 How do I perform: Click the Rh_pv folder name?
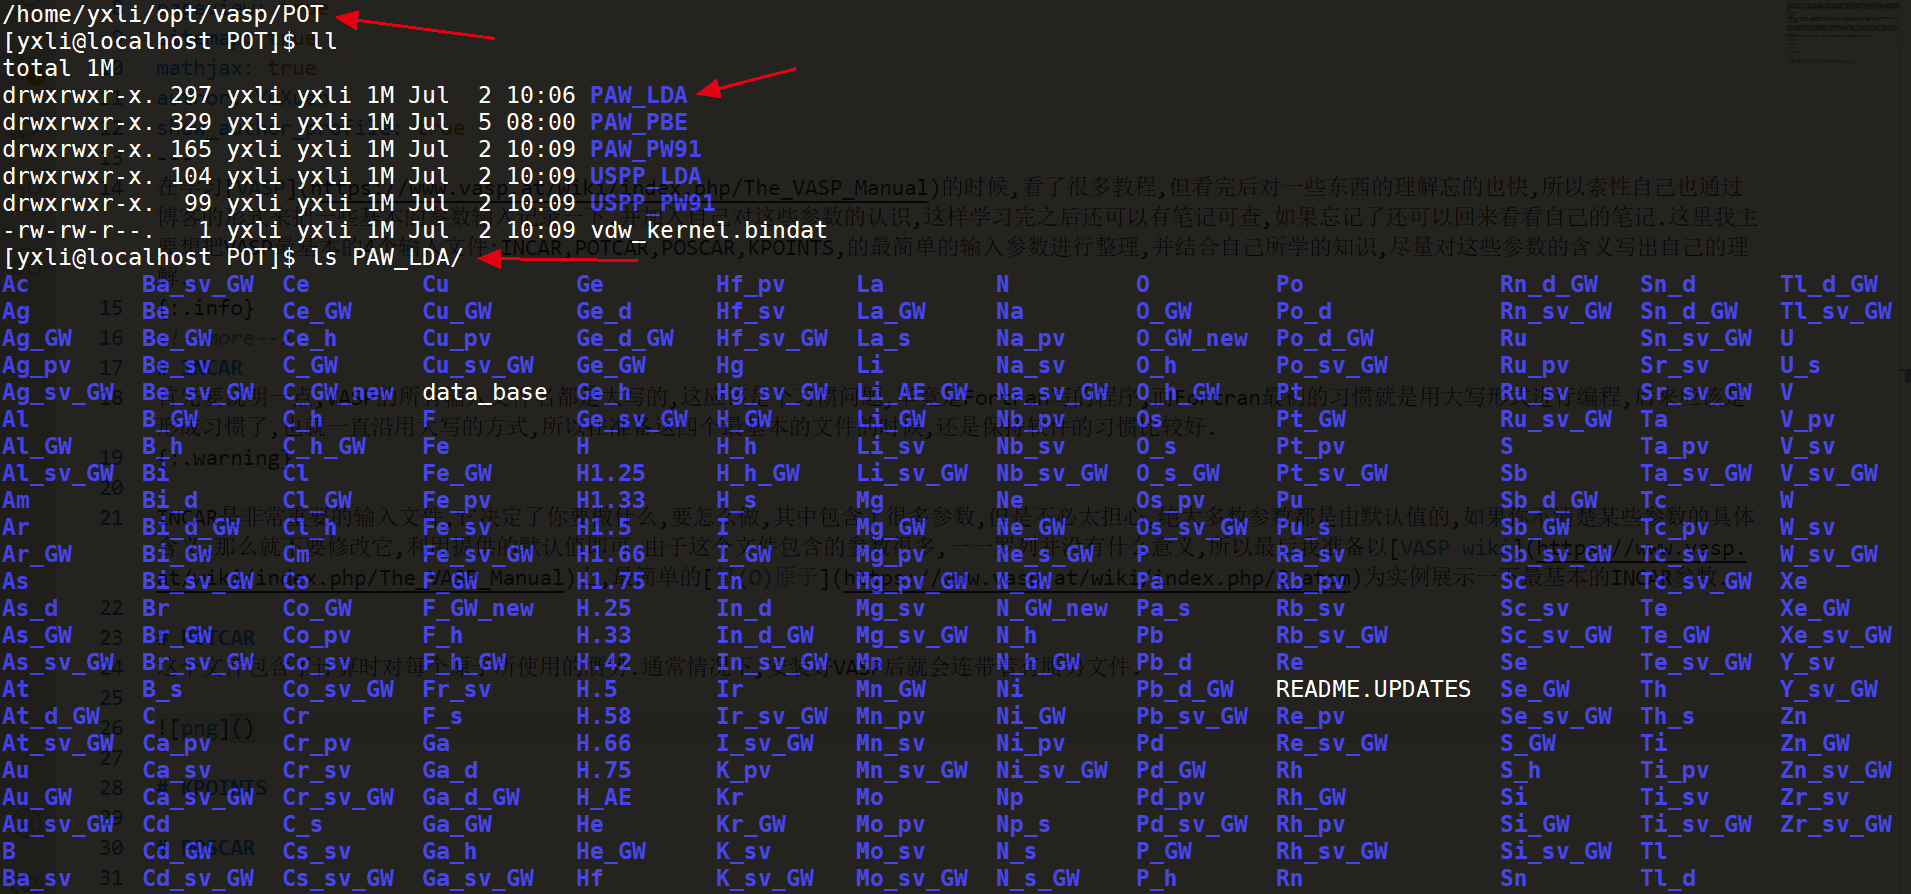(x=1311, y=824)
